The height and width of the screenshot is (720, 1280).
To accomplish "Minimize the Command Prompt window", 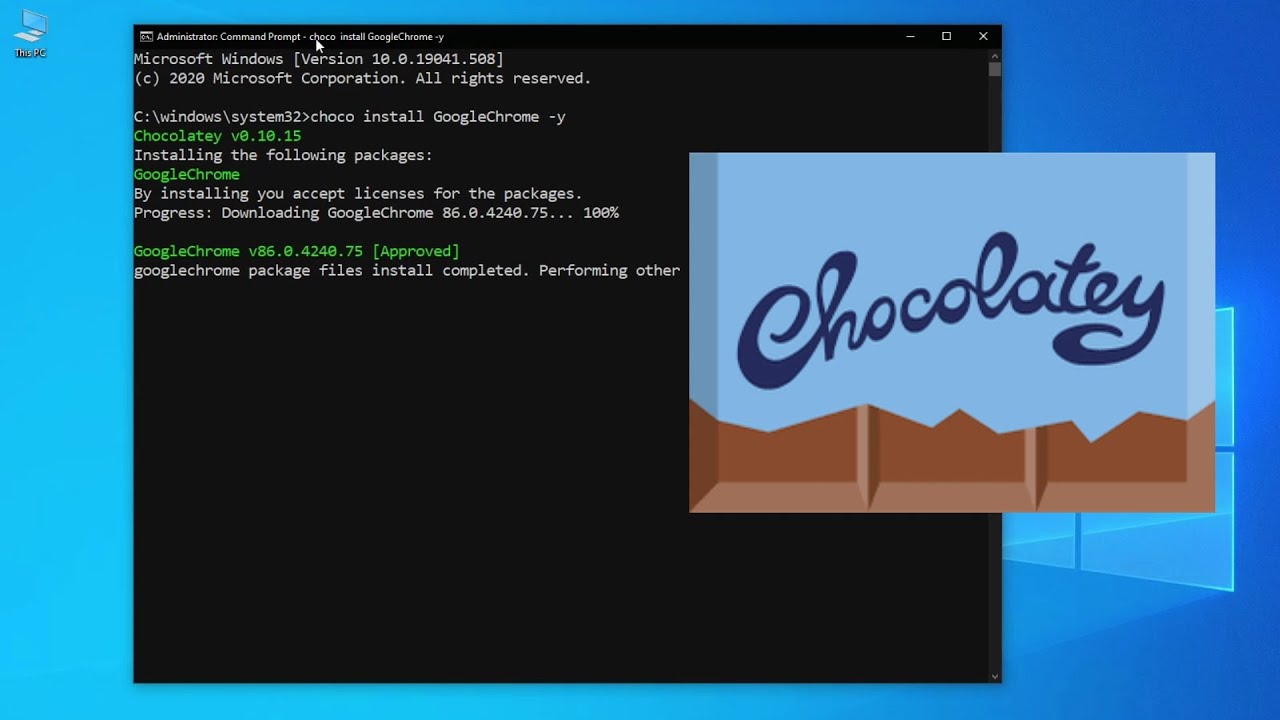I will 910,36.
